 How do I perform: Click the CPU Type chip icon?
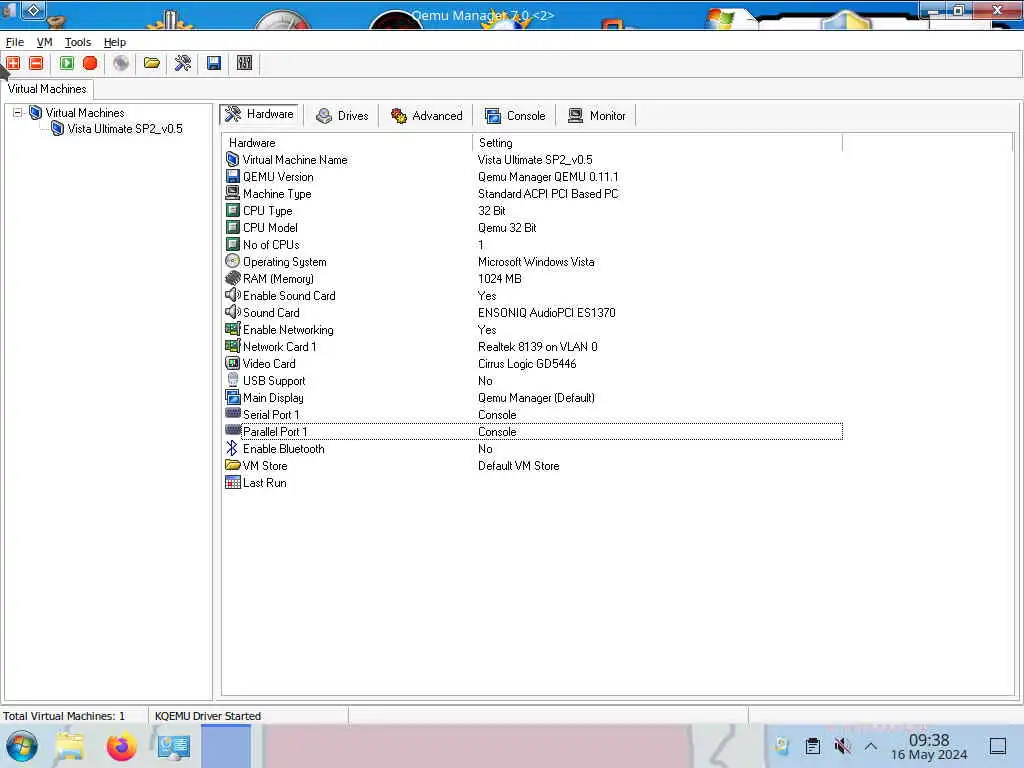232,210
